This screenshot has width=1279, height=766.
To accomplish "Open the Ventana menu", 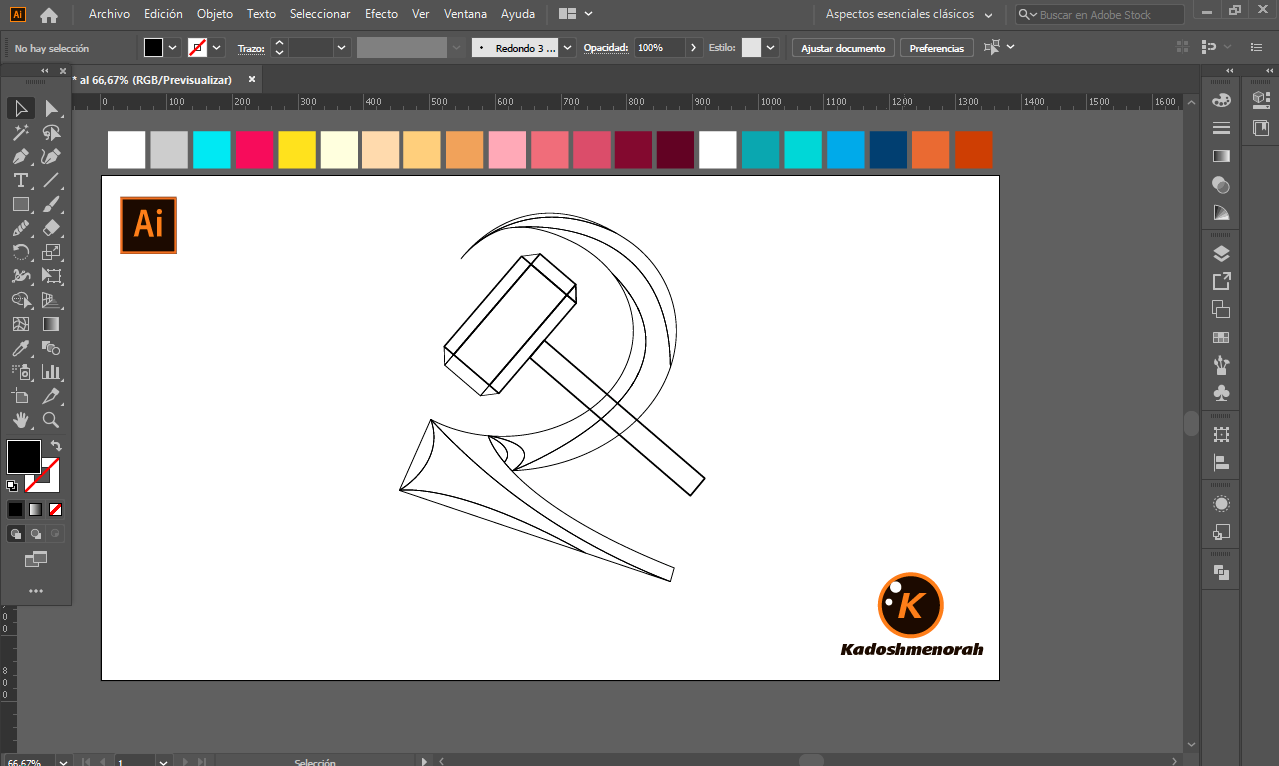I will pyautogui.click(x=465, y=14).
